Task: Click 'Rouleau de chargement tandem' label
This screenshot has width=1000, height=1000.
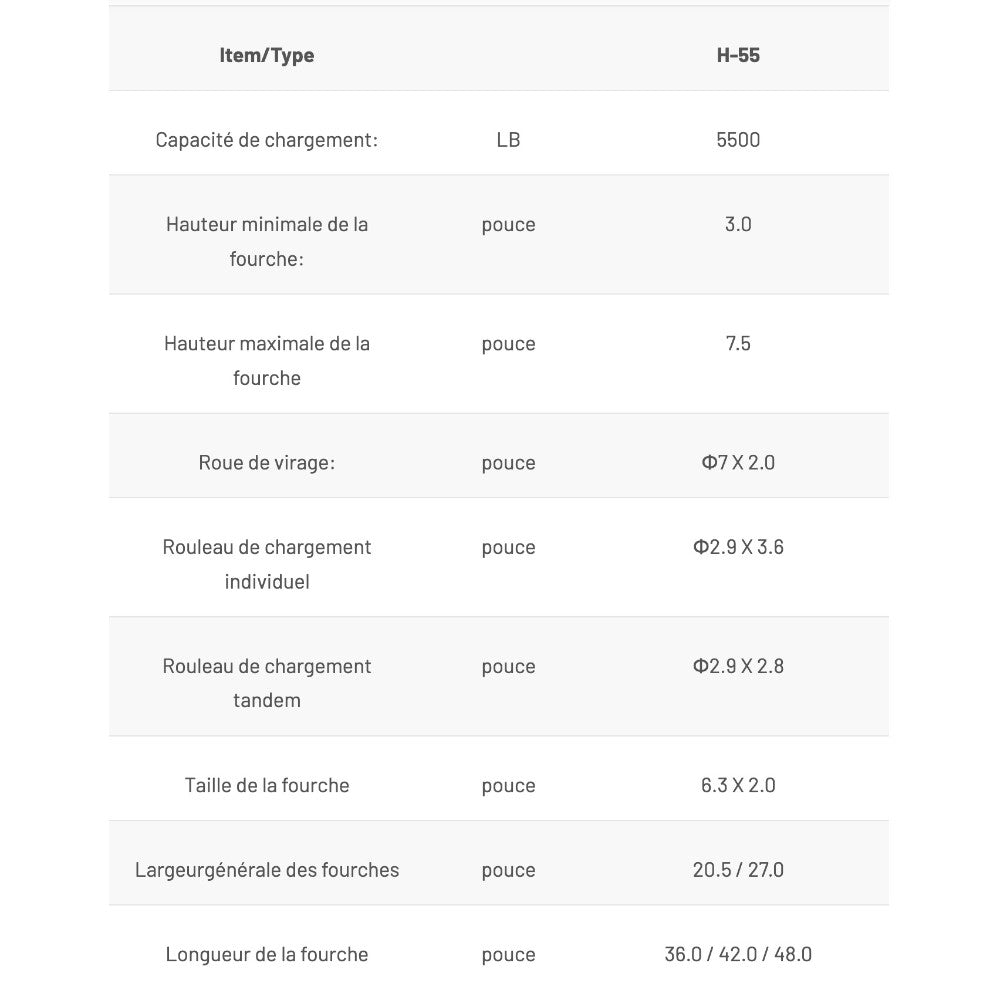Action: [x=267, y=683]
